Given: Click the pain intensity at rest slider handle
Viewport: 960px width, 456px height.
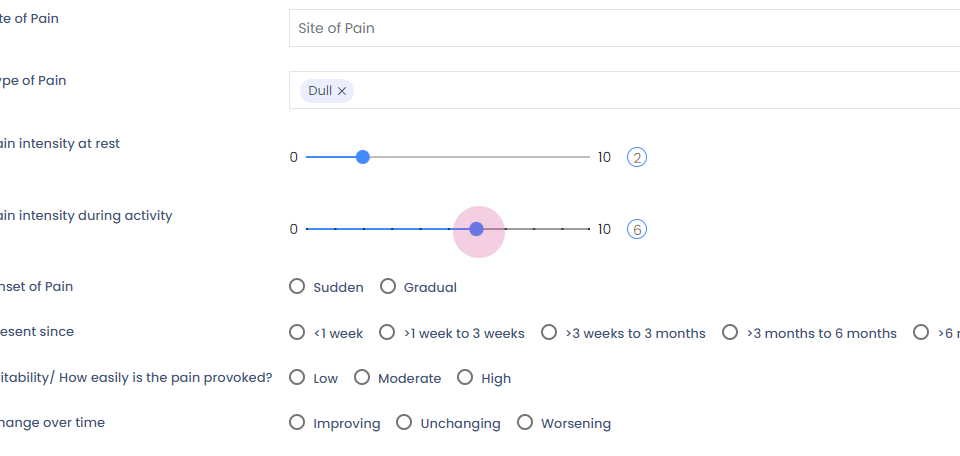Looking at the screenshot, I should click(363, 157).
